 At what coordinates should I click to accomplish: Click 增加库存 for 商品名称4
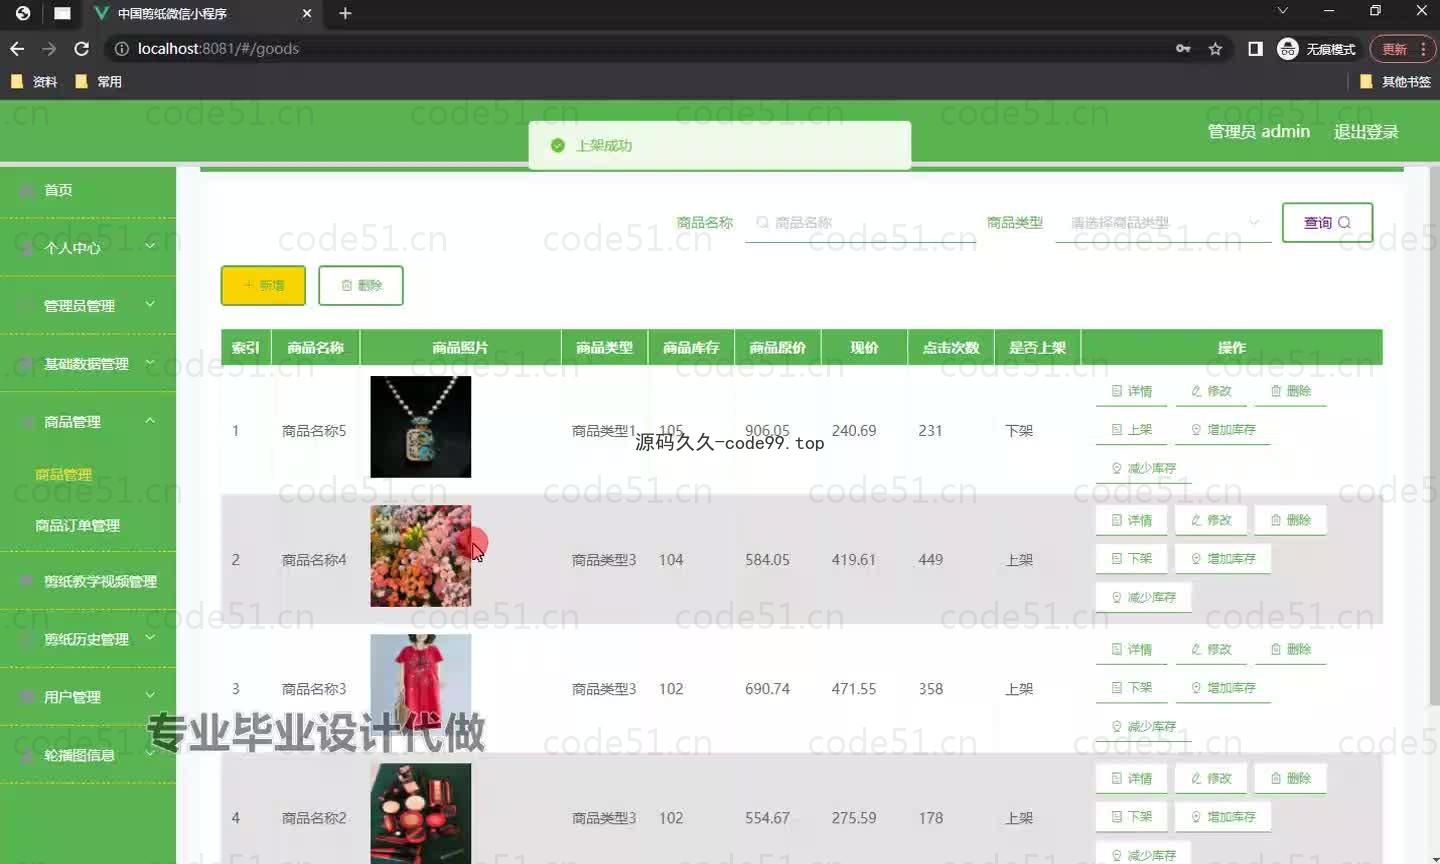pos(1223,559)
